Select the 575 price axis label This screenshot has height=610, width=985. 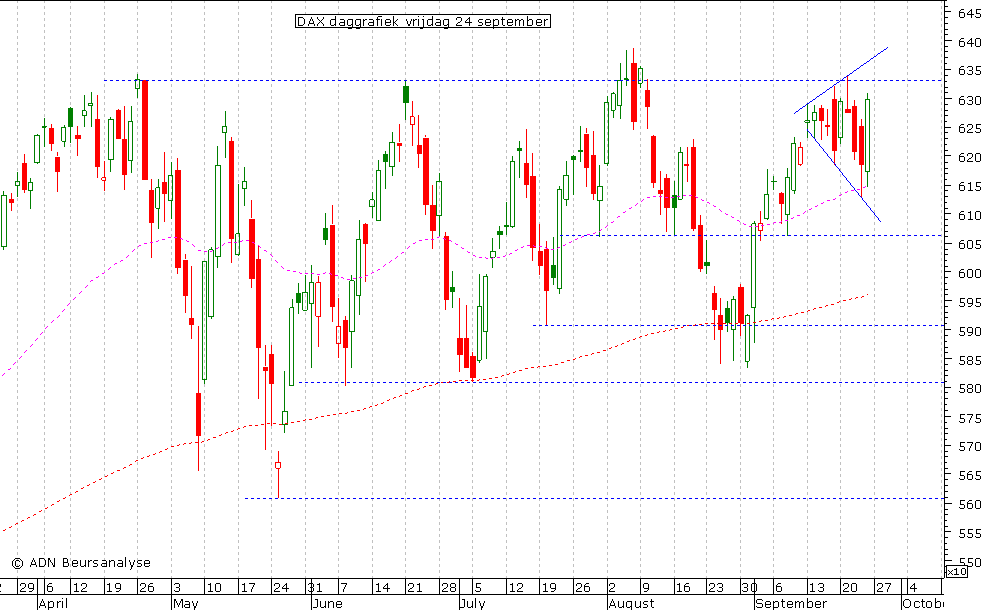(970, 417)
